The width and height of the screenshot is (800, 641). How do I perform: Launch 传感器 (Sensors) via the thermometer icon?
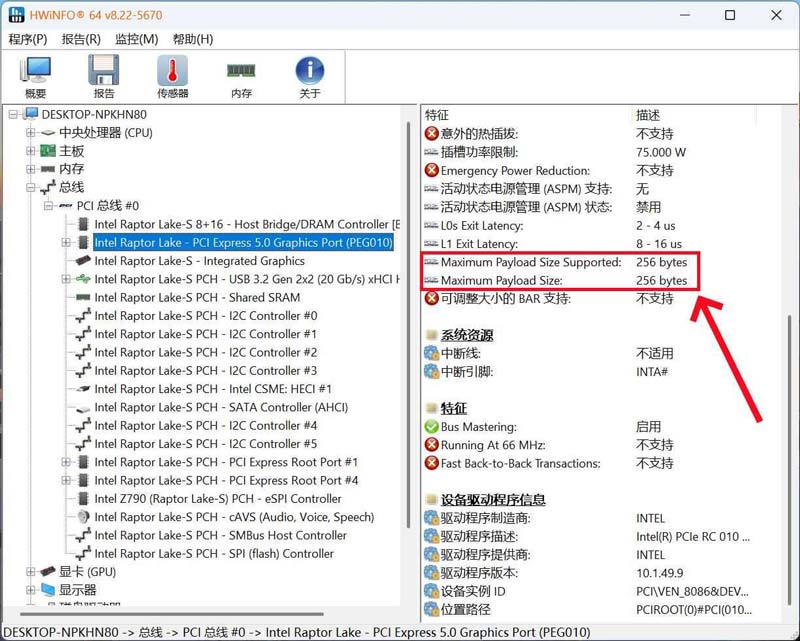[x=172, y=70]
